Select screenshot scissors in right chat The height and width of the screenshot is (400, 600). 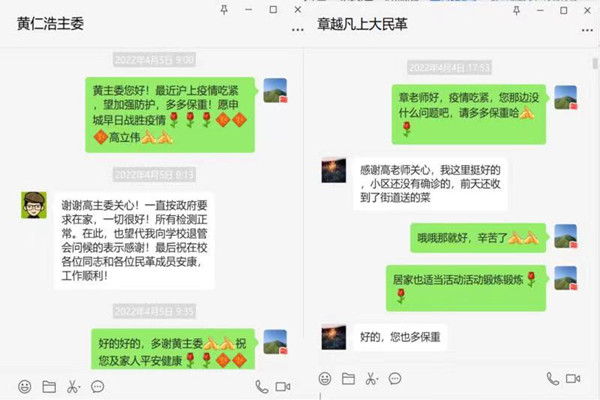(372, 379)
